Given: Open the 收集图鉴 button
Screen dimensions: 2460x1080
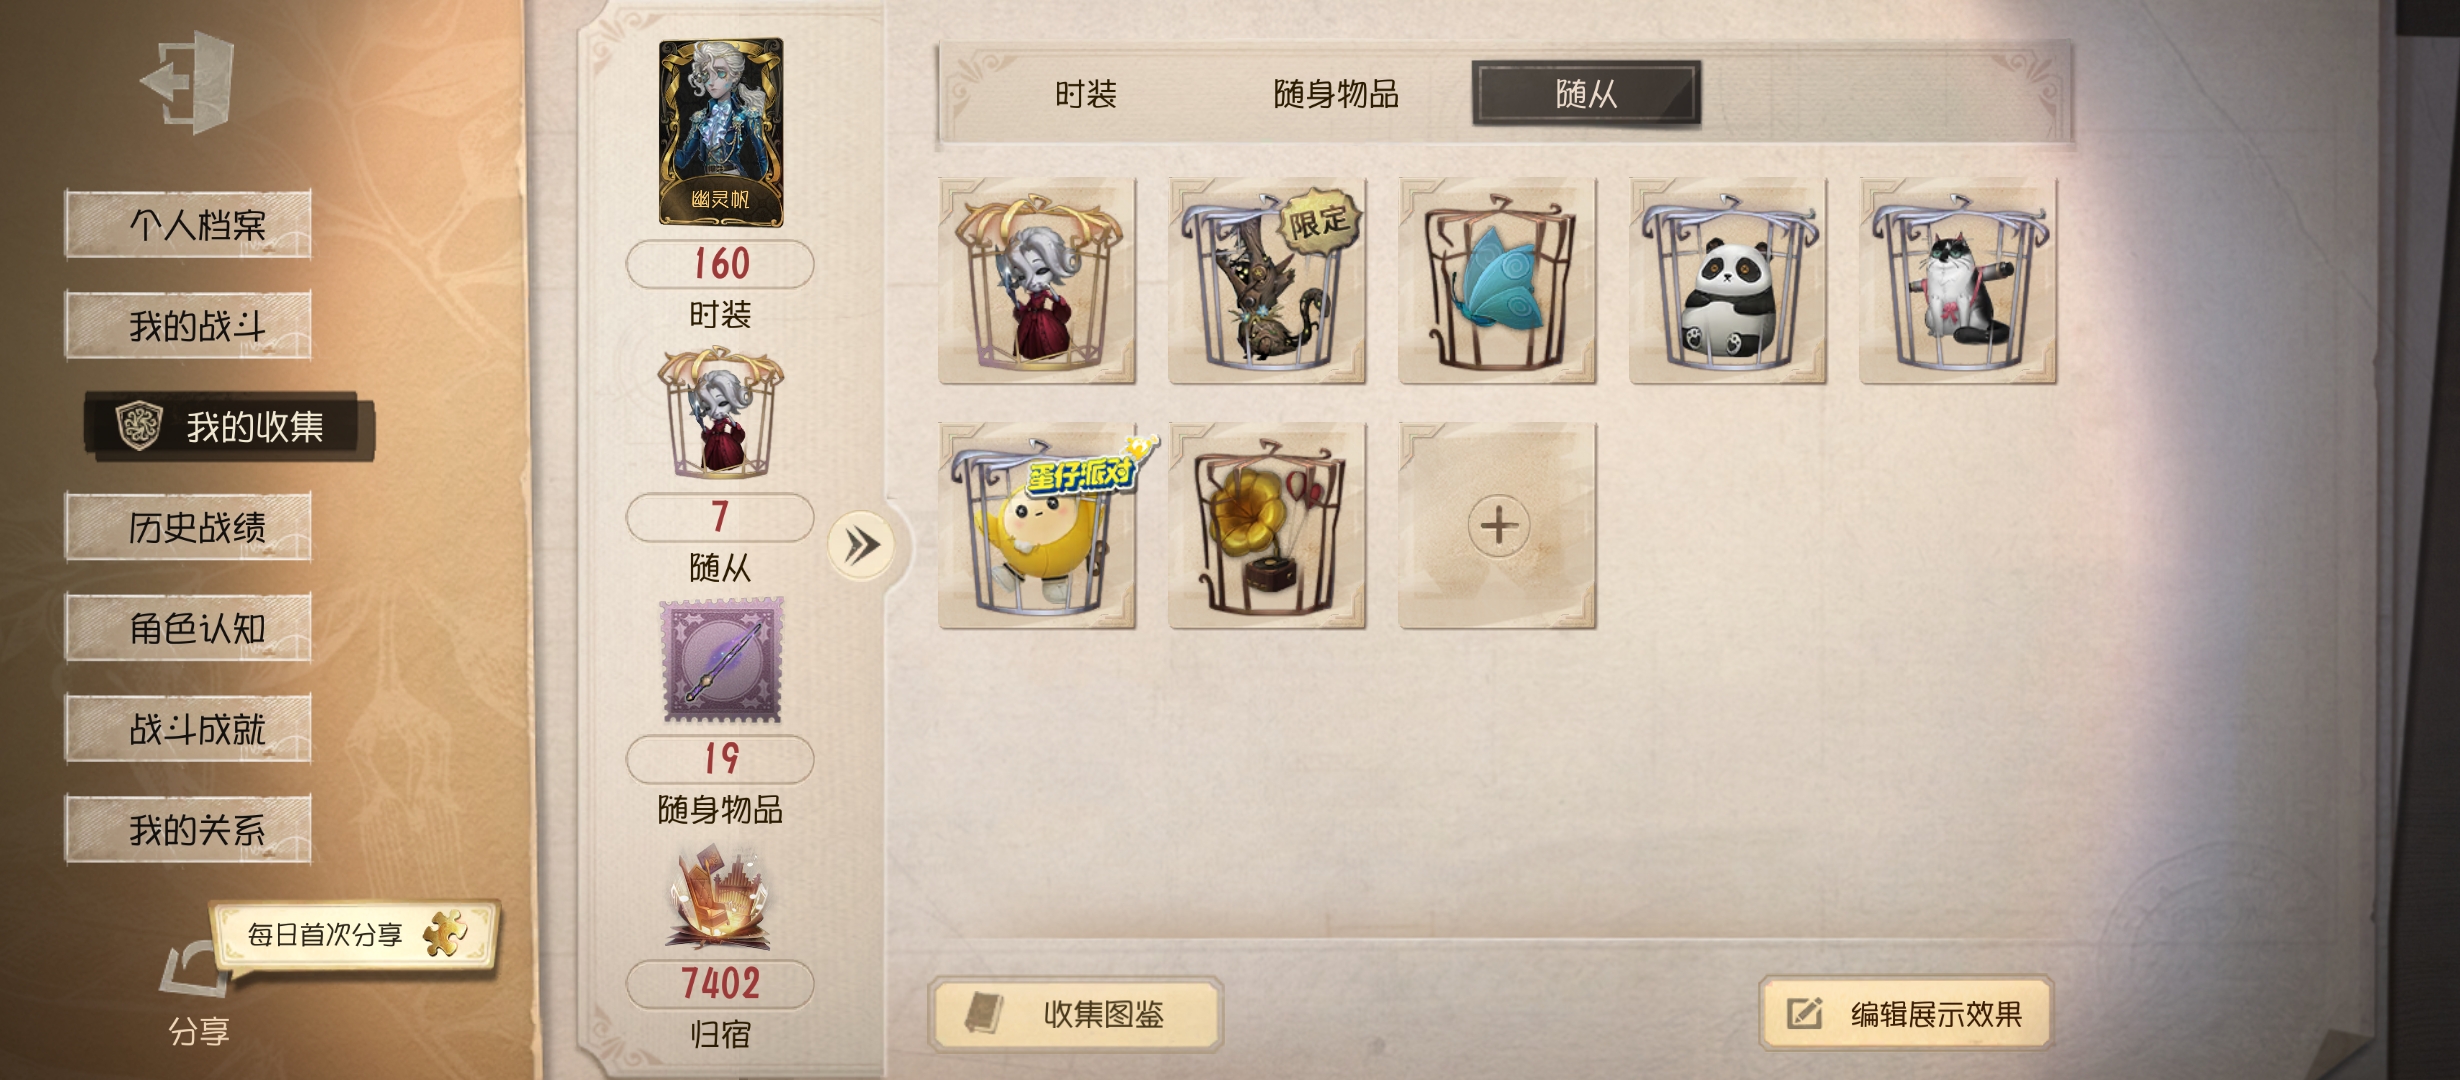Looking at the screenshot, I should (1076, 1014).
